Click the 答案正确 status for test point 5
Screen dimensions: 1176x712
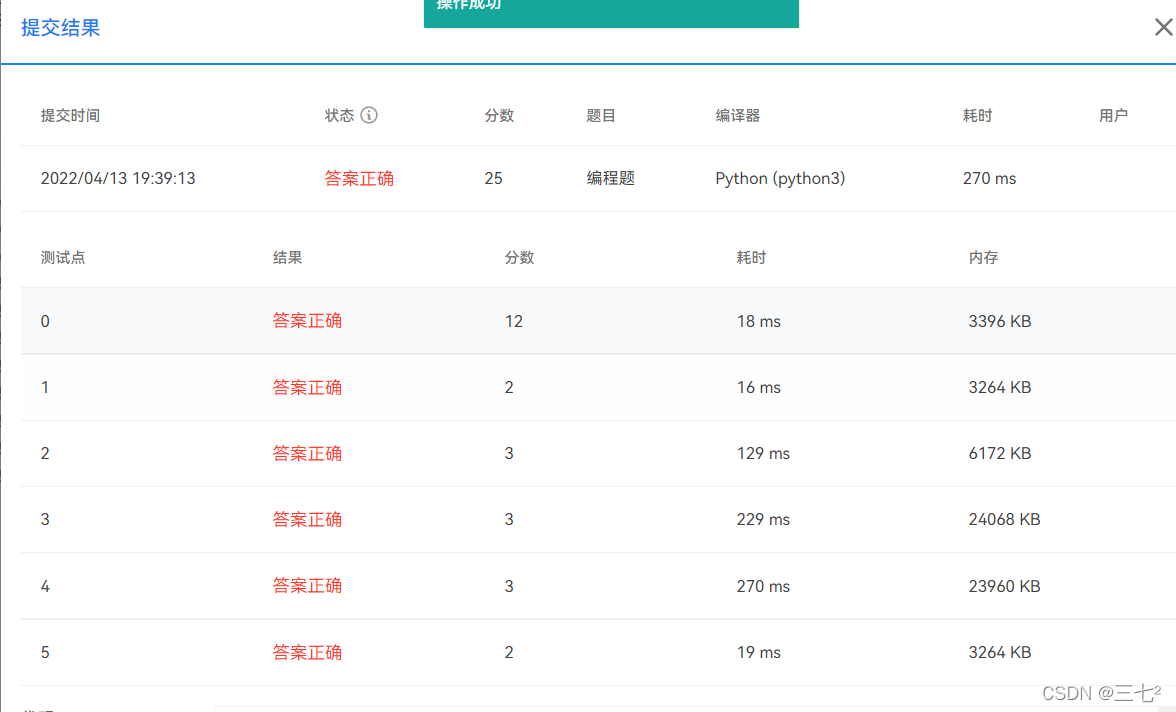(307, 651)
